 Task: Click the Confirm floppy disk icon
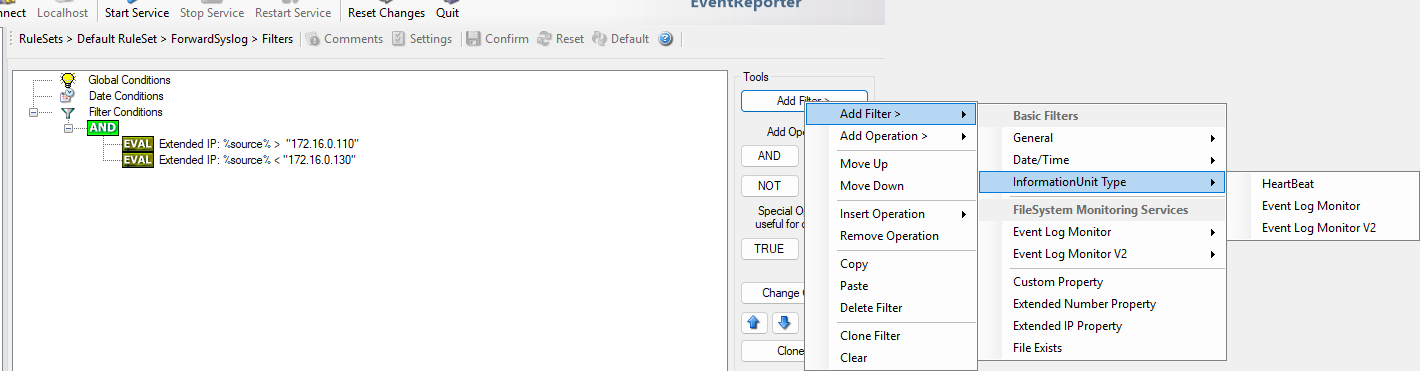474,39
